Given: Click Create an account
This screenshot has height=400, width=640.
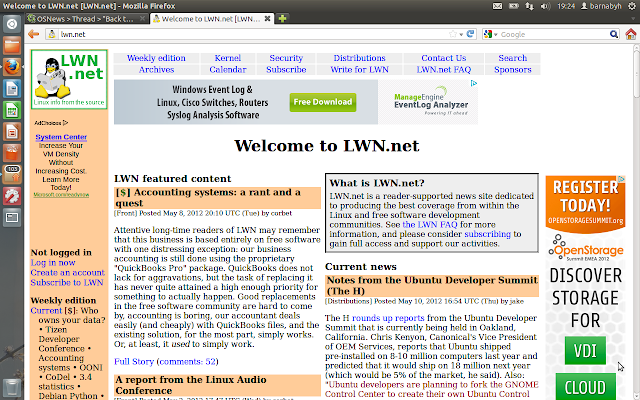Looking at the screenshot, I should (67, 273).
